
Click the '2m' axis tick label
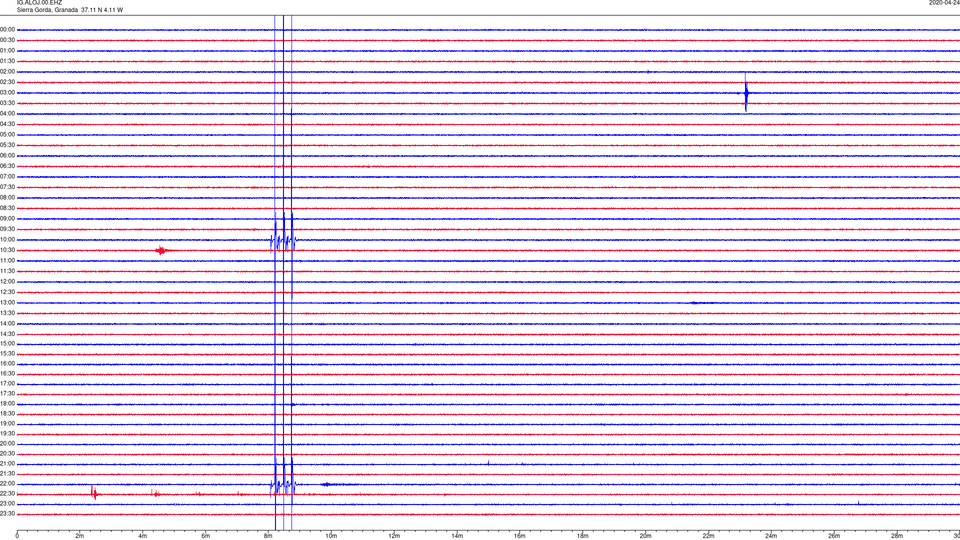[x=80, y=536]
